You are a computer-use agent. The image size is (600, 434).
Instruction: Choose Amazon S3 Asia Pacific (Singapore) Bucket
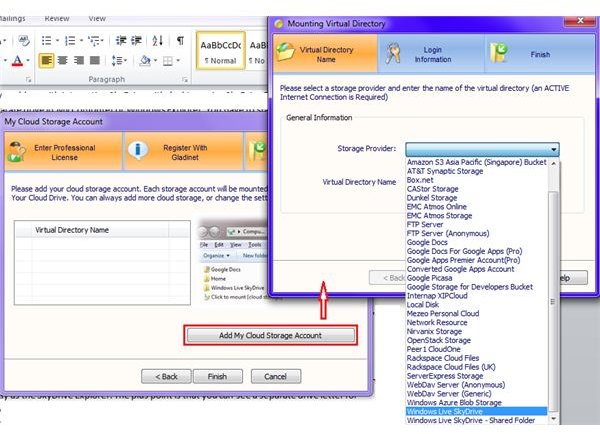pyautogui.click(x=476, y=162)
